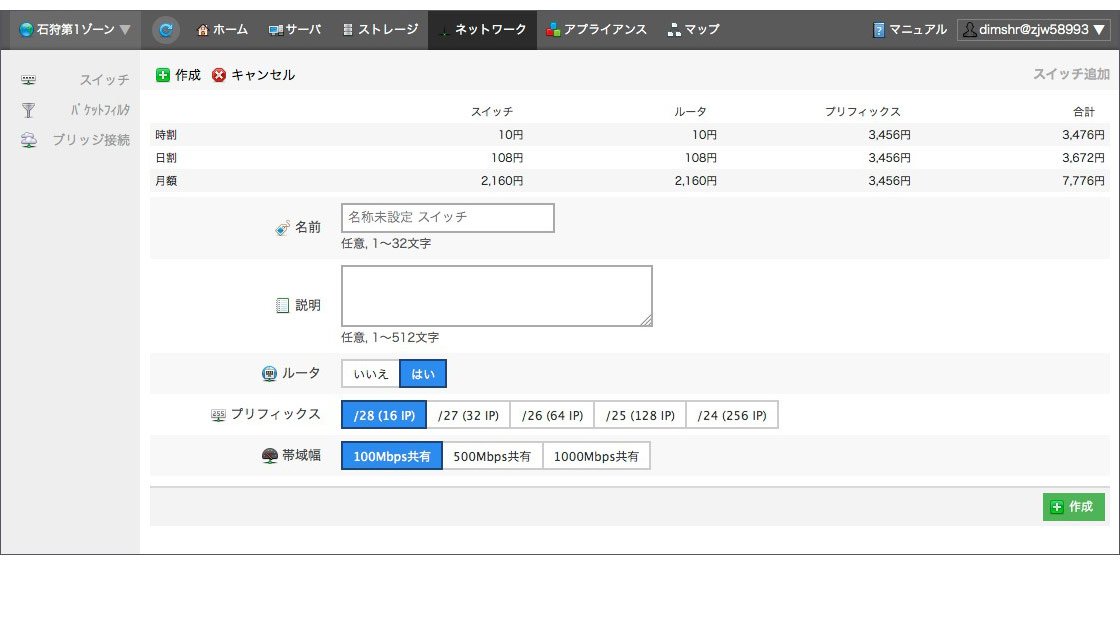Click the 説明 text area
1120x620 pixels.
(x=496, y=296)
